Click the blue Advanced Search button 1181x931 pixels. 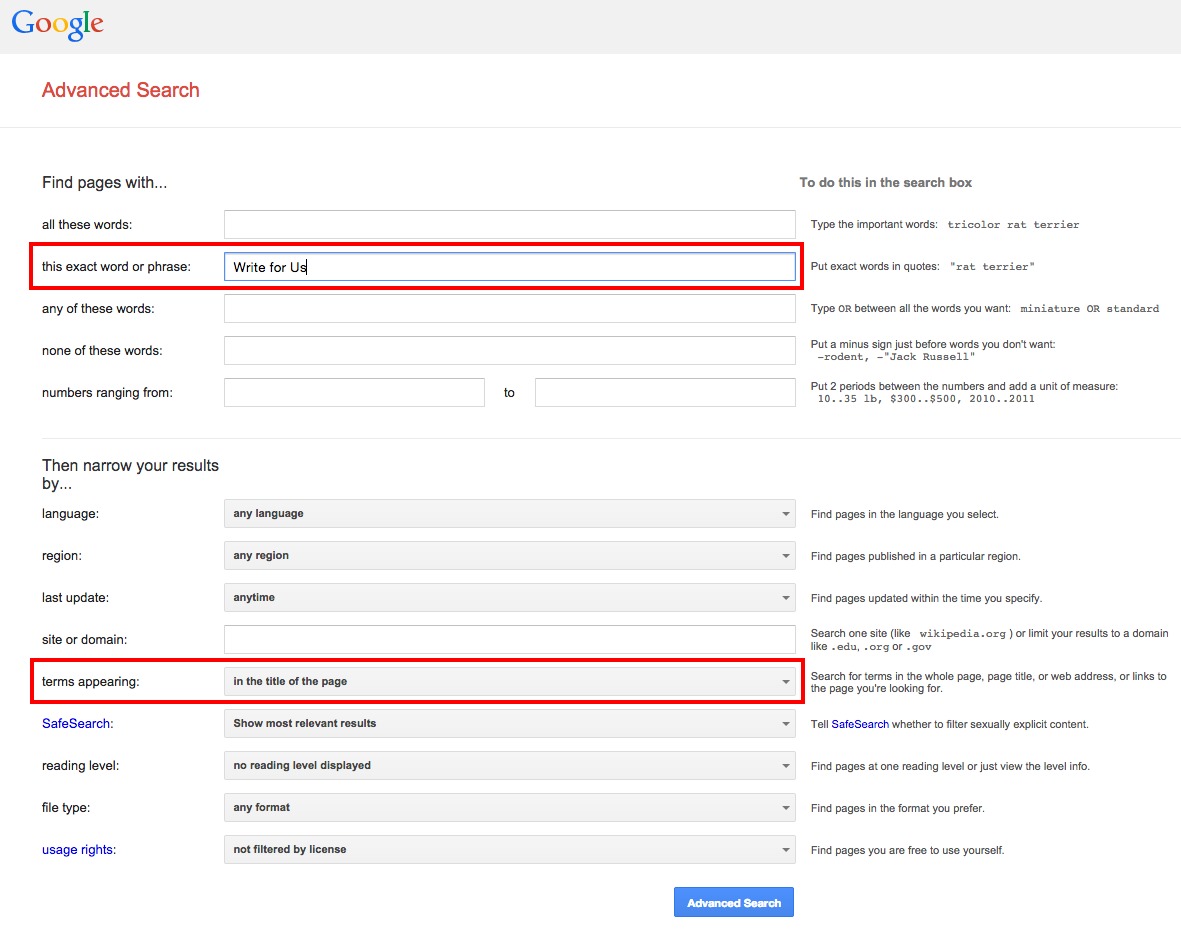click(x=734, y=903)
